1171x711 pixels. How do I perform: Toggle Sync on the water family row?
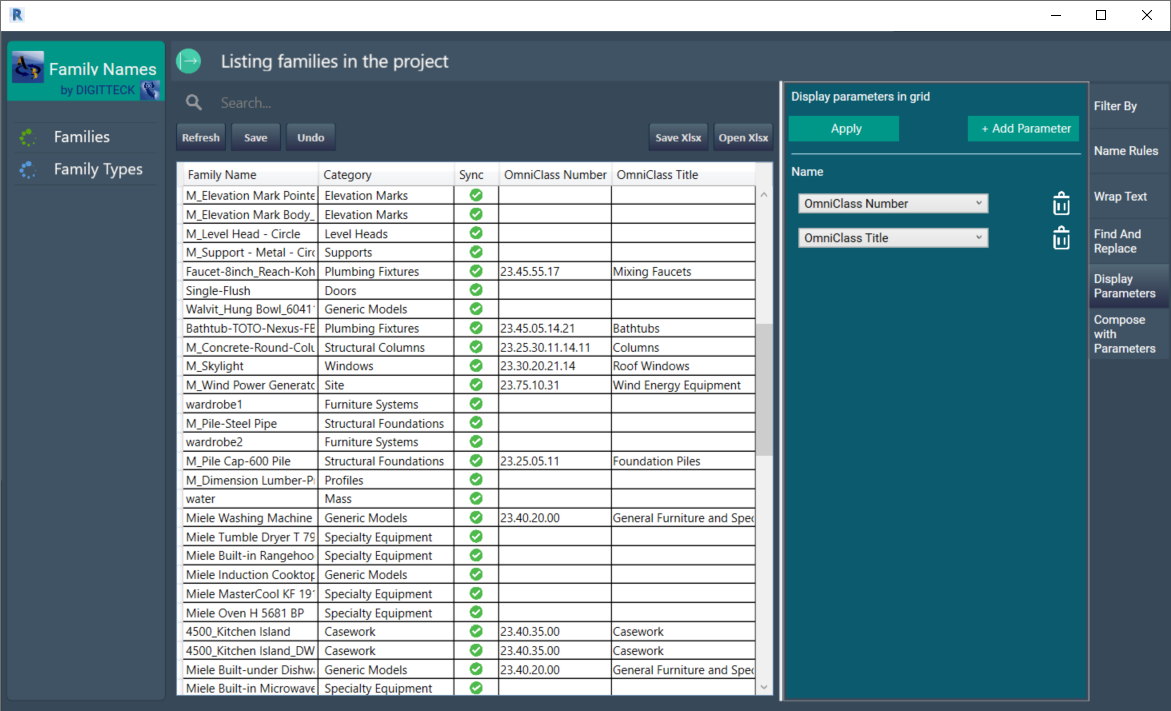click(x=475, y=498)
